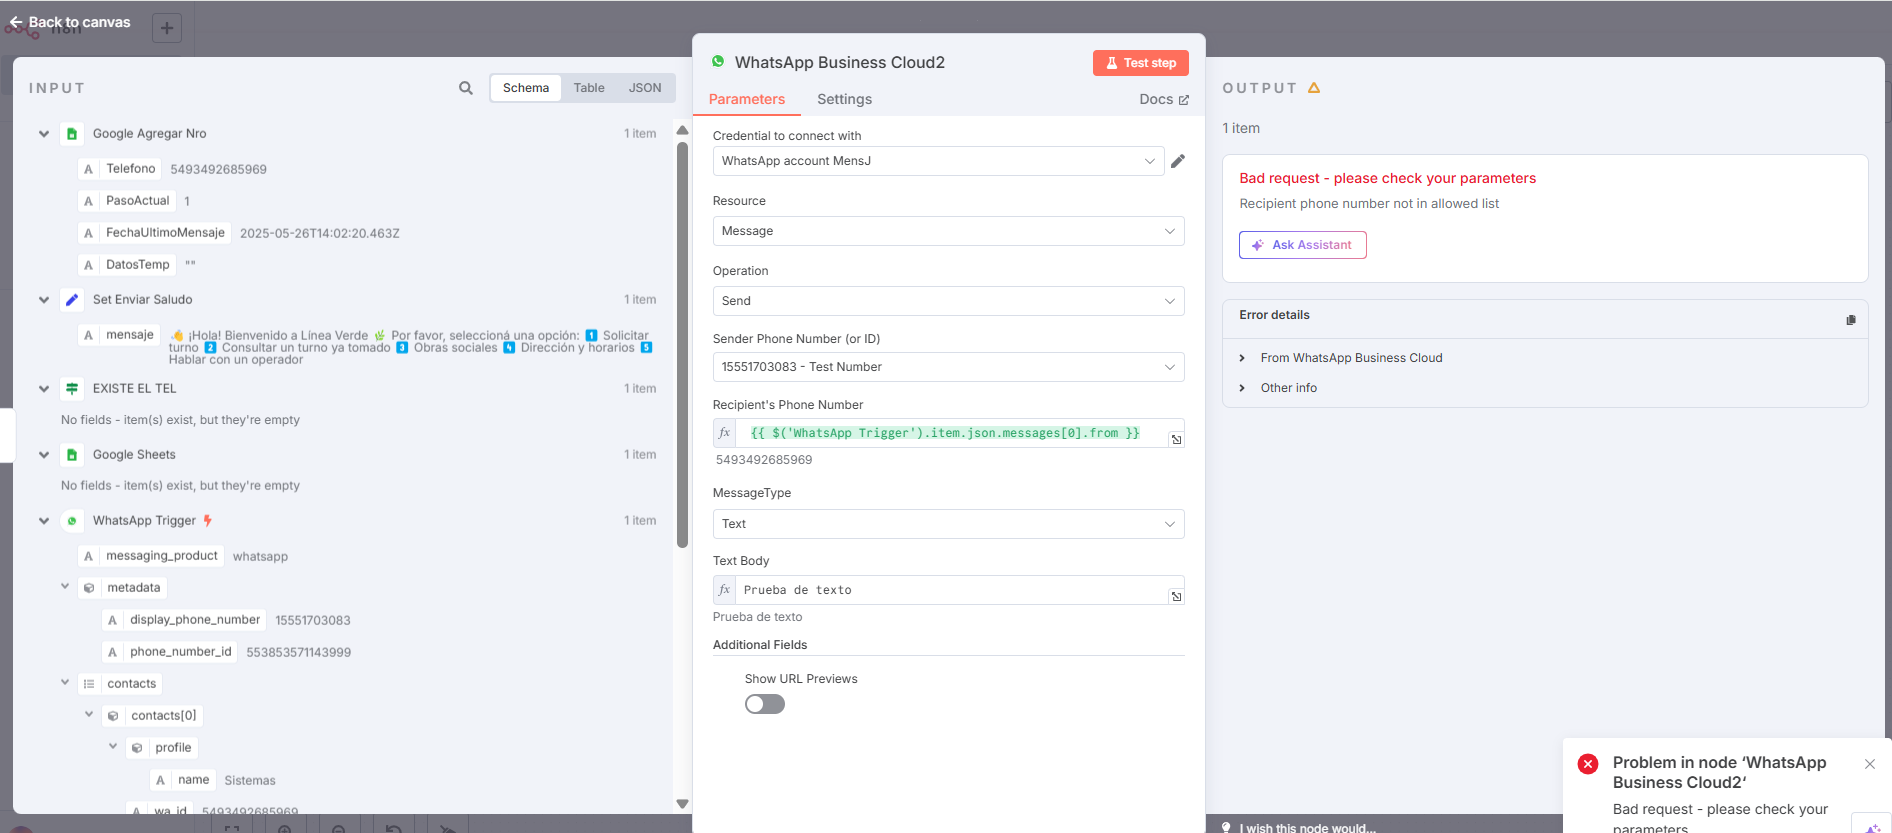The image size is (1892, 833).
Task: Open expression editor for Recipient's Phone Number
Action: 1176,439
